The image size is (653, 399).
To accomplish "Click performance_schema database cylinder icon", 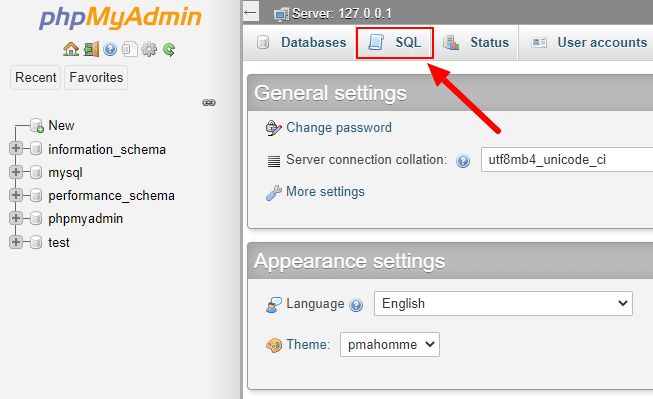I will [x=36, y=195].
